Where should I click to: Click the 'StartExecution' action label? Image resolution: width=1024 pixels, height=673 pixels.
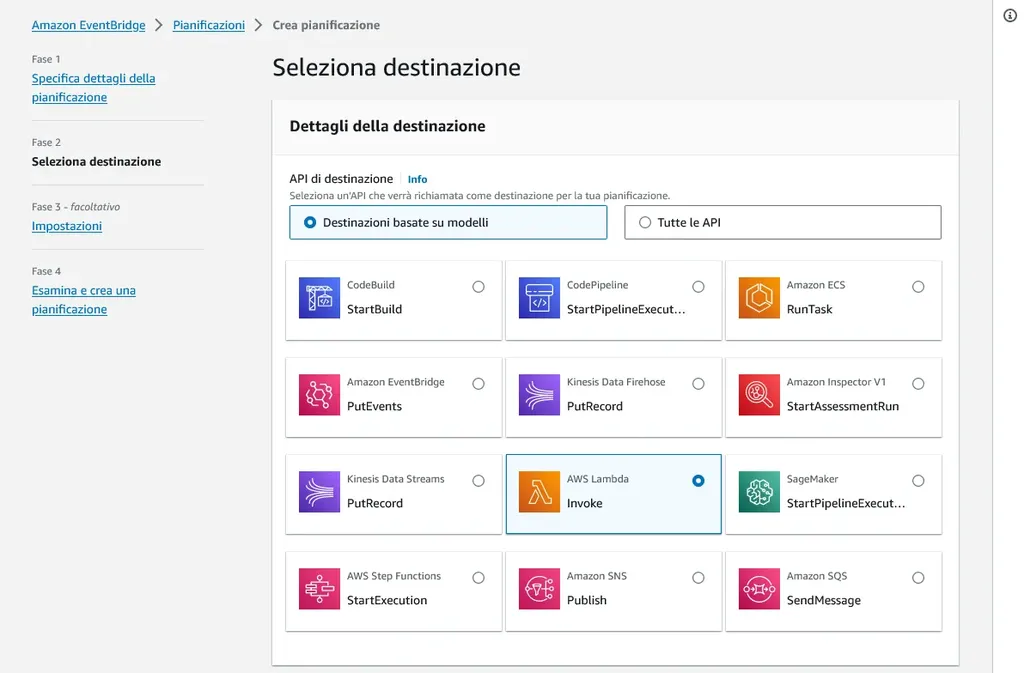pyautogui.click(x=387, y=601)
